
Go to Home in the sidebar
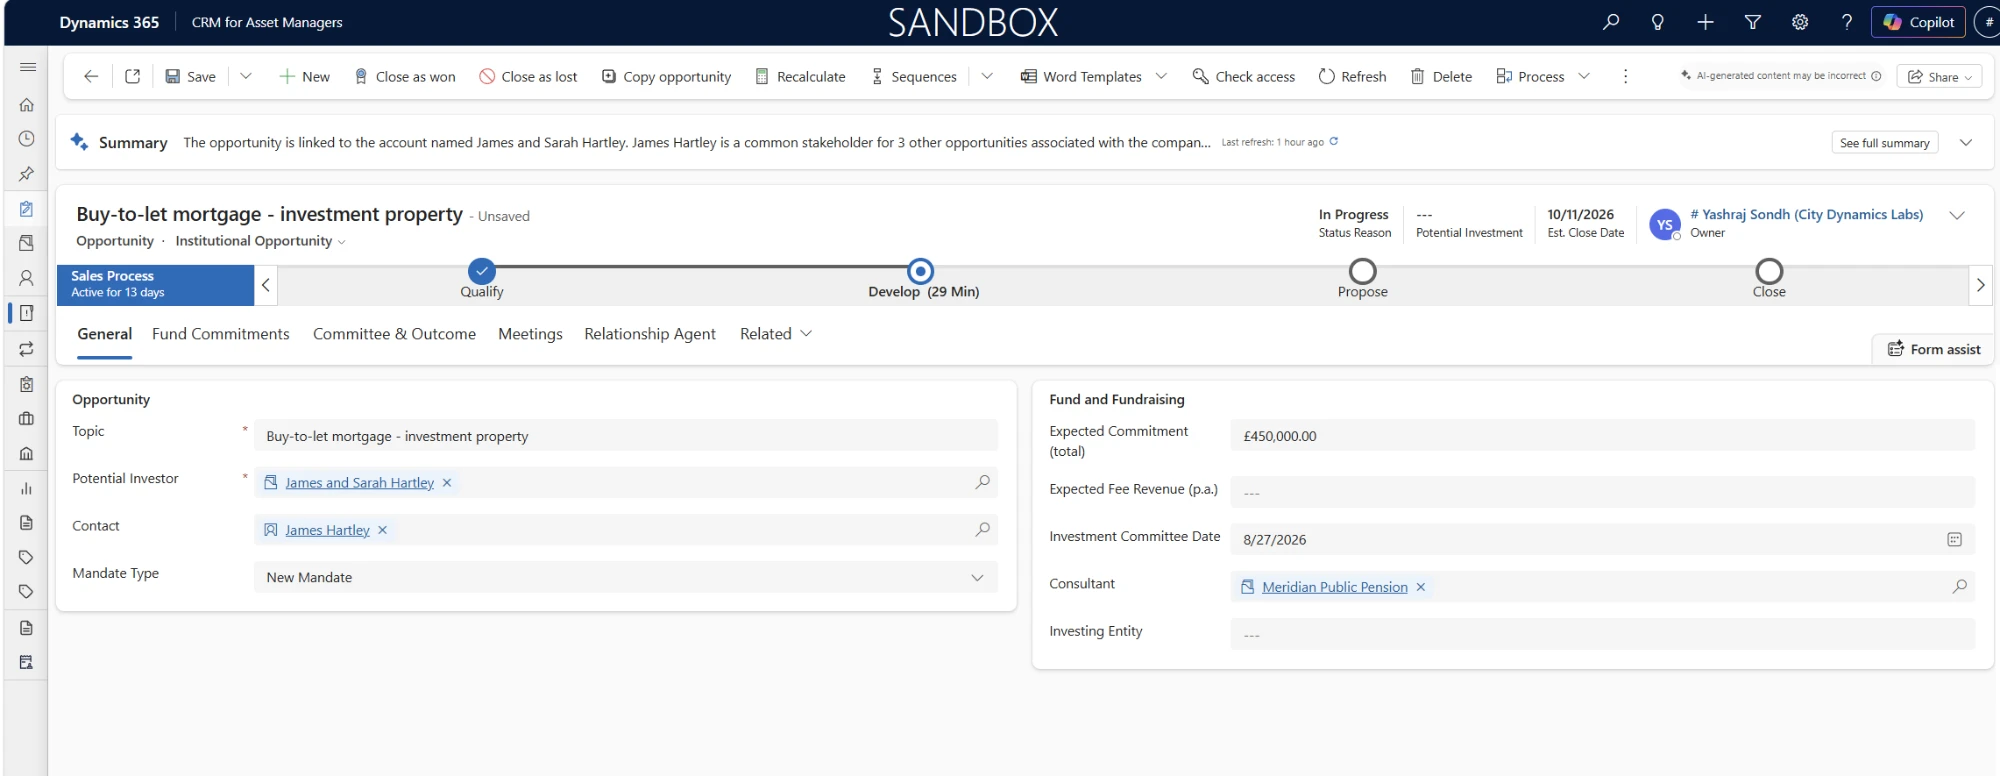pyautogui.click(x=27, y=105)
